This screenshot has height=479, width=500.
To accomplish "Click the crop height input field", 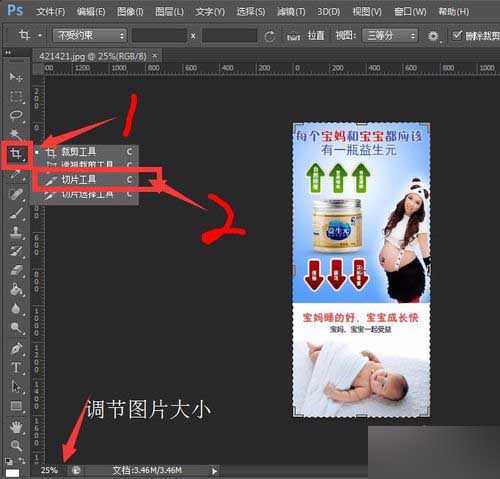I will (x=229, y=35).
